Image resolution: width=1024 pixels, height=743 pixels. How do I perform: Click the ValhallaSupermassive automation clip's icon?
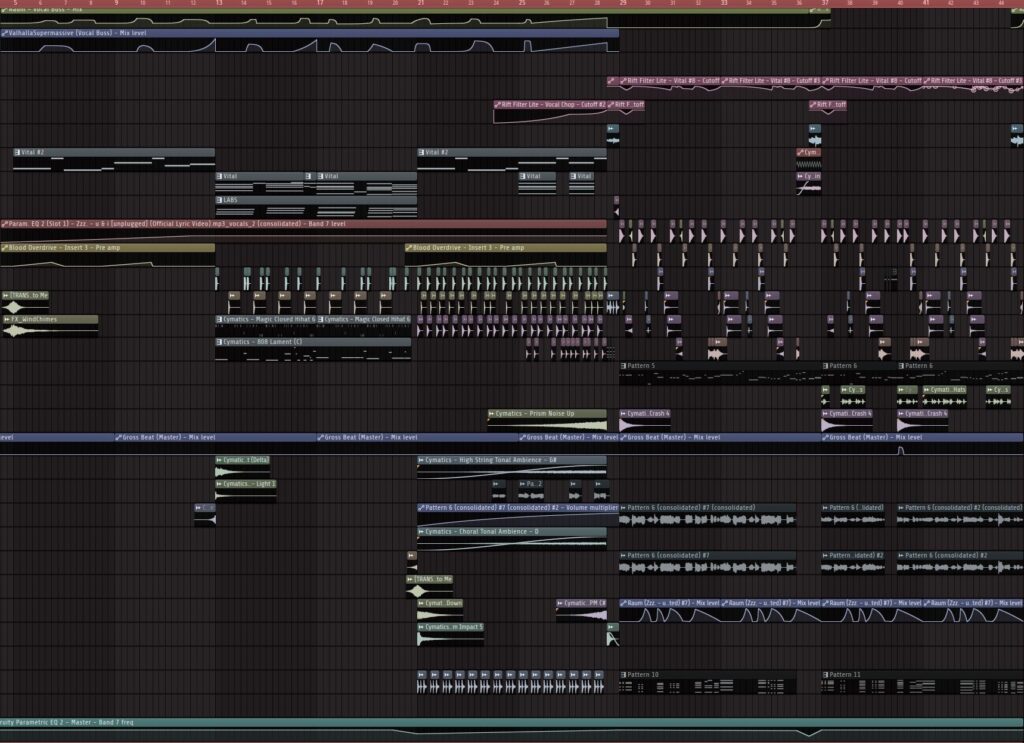click(4, 33)
